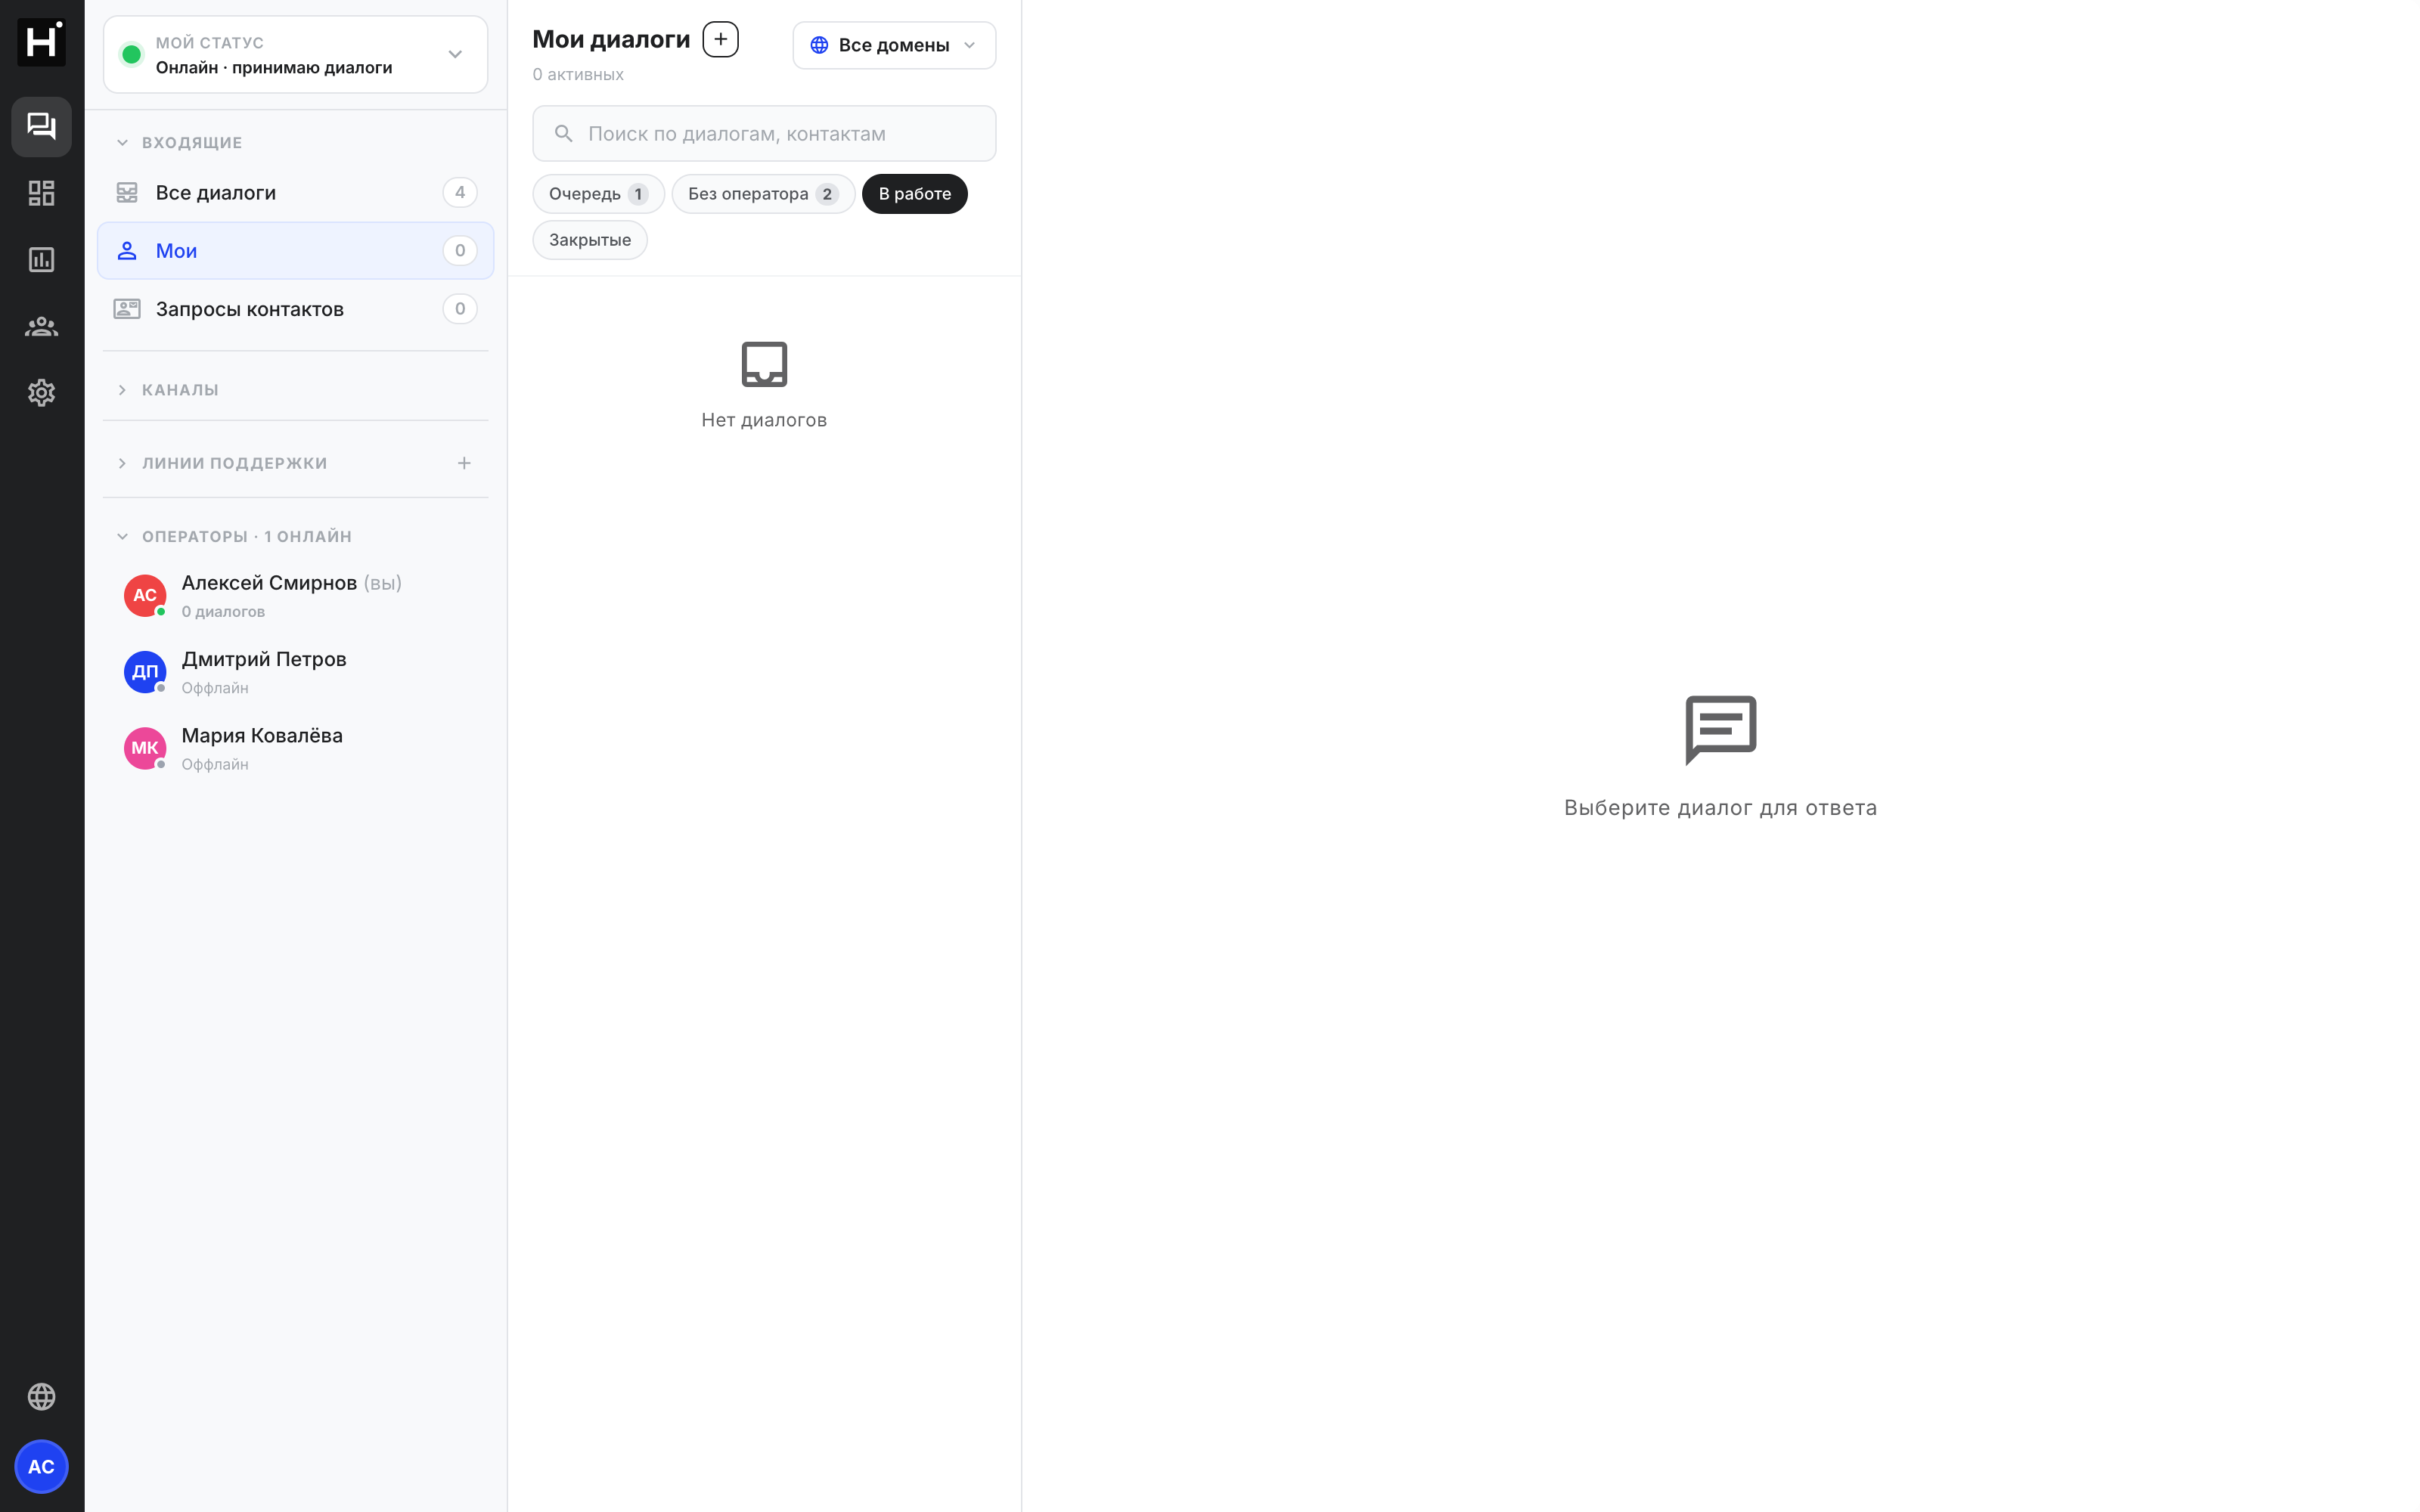Open the Мой статус dropdown
The width and height of the screenshot is (2420, 1512).
[295, 54]
